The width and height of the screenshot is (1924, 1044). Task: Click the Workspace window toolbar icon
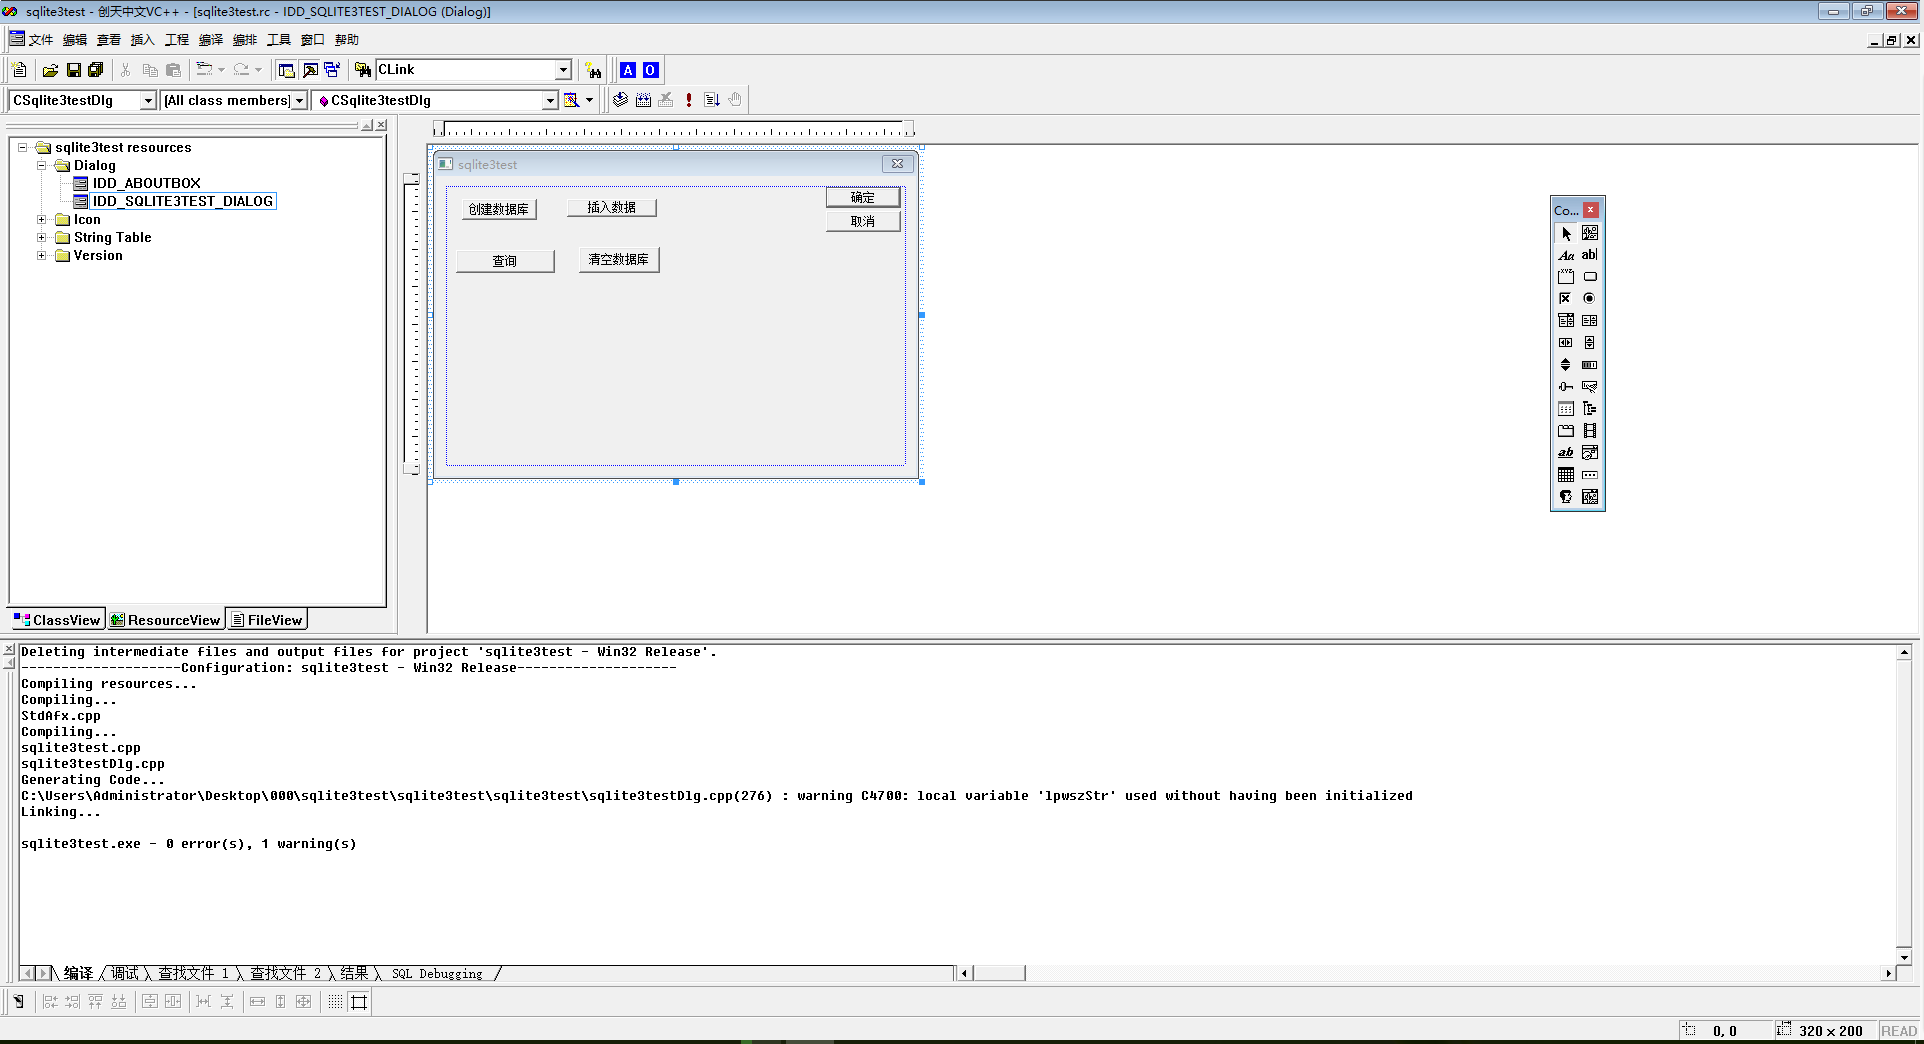pyautogui.click(x=287, y=70)
